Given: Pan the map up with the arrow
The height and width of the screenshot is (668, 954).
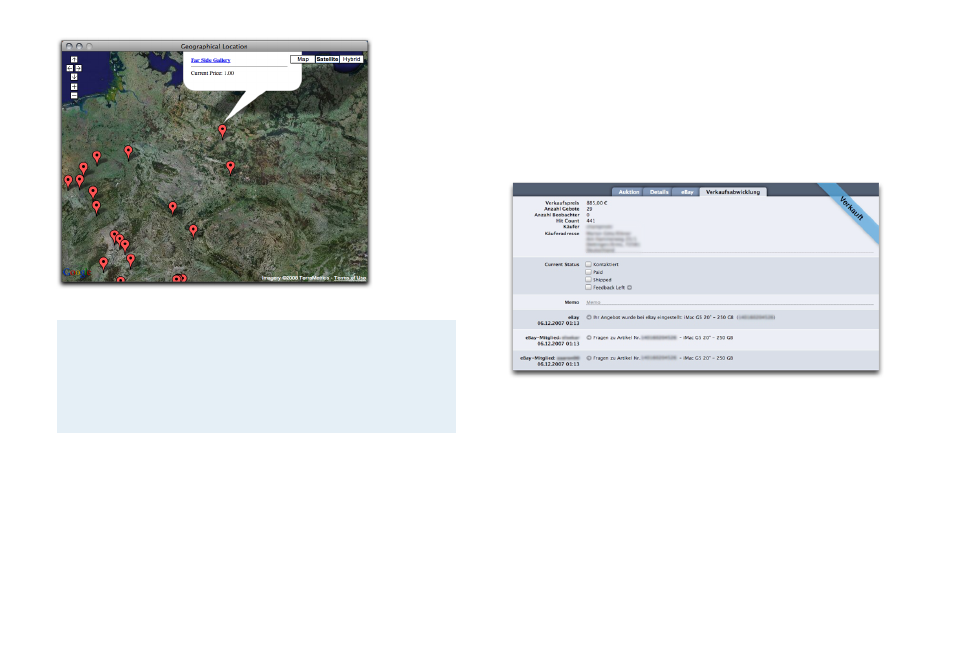Looking at the screenshot, I should point(74,60).
